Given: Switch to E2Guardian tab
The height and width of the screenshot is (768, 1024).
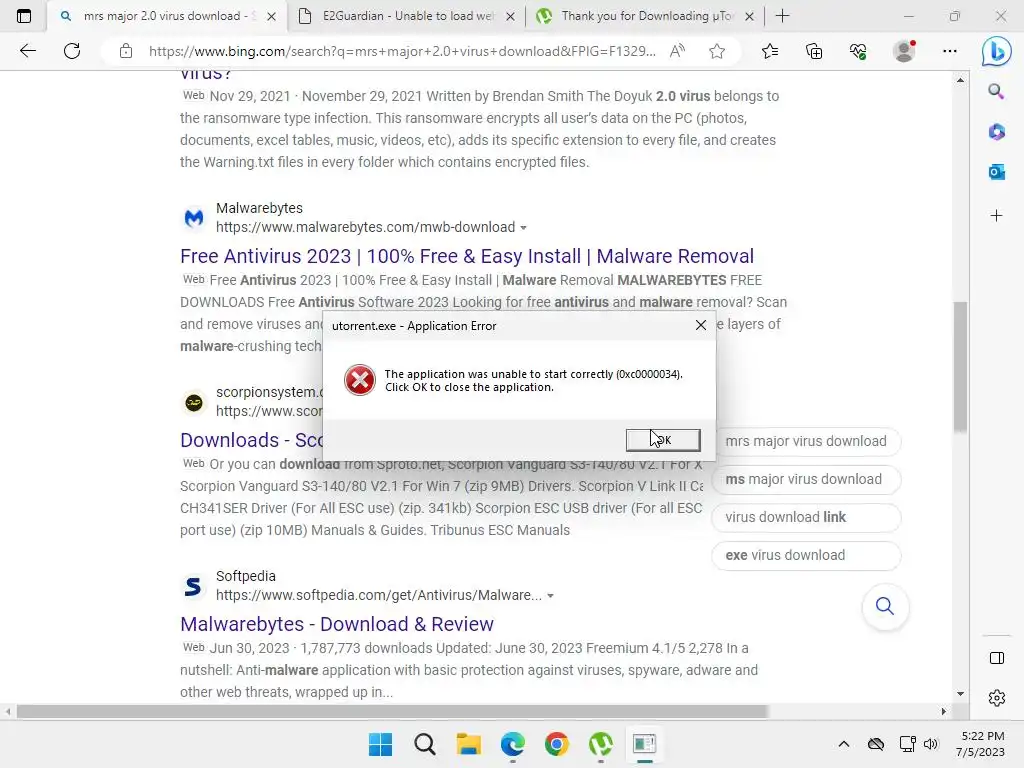Looking at the screenshot, I should [x=408, y=16].
